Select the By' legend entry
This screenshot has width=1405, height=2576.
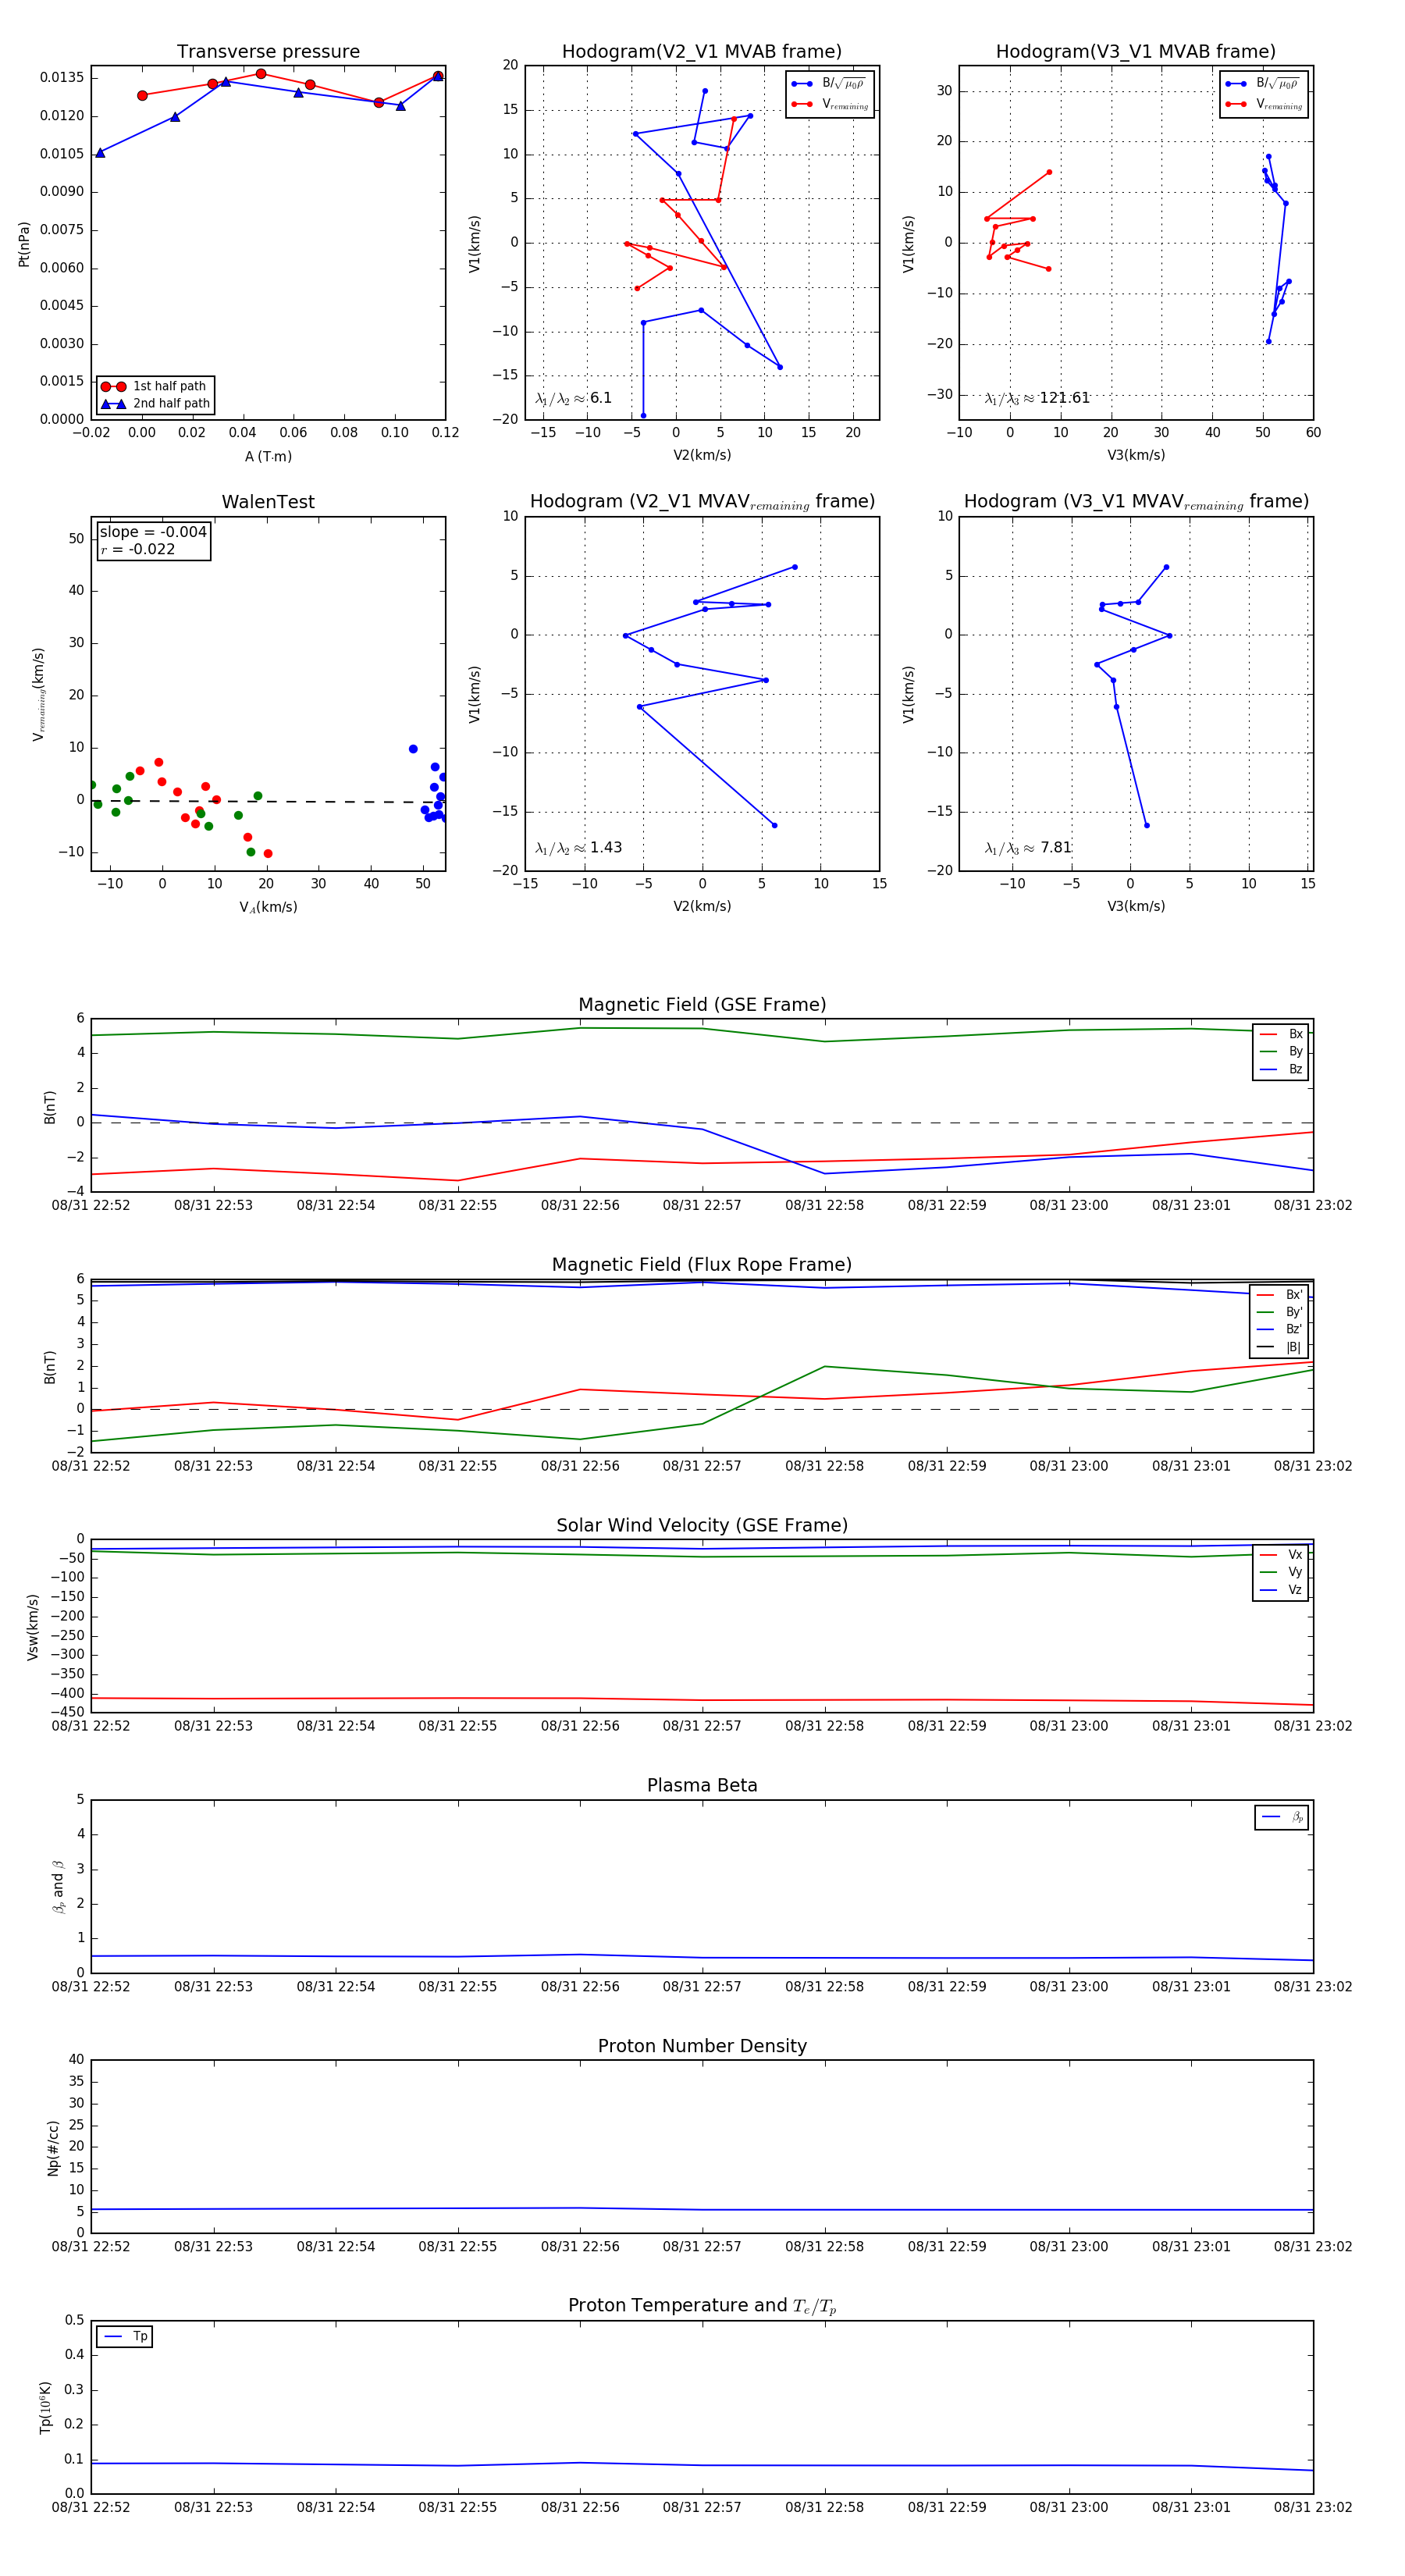(1279, 1312)
